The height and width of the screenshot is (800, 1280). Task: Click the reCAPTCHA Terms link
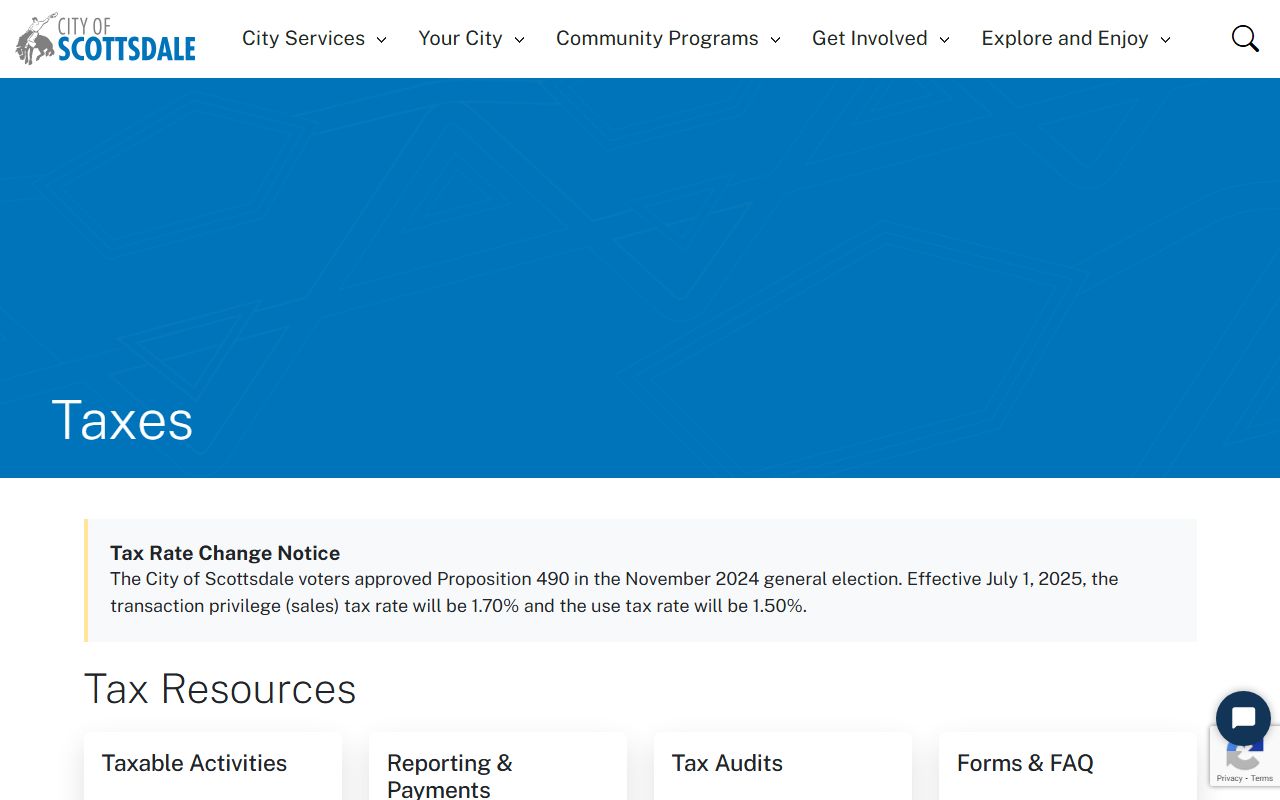(x=1262, y=778)
